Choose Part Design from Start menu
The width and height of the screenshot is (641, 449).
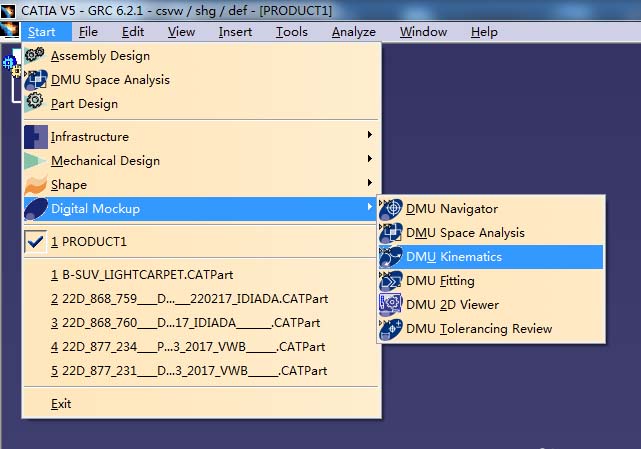pos(200,104)
